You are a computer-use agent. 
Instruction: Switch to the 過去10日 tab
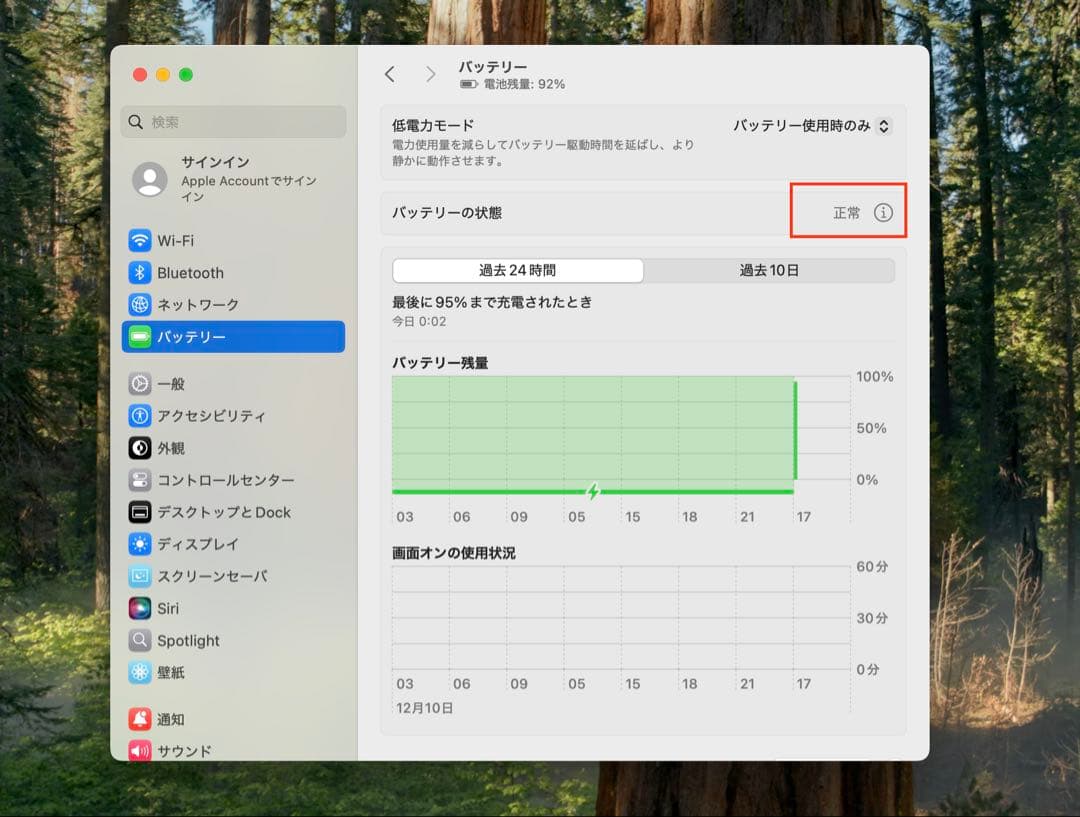[768, 270]
